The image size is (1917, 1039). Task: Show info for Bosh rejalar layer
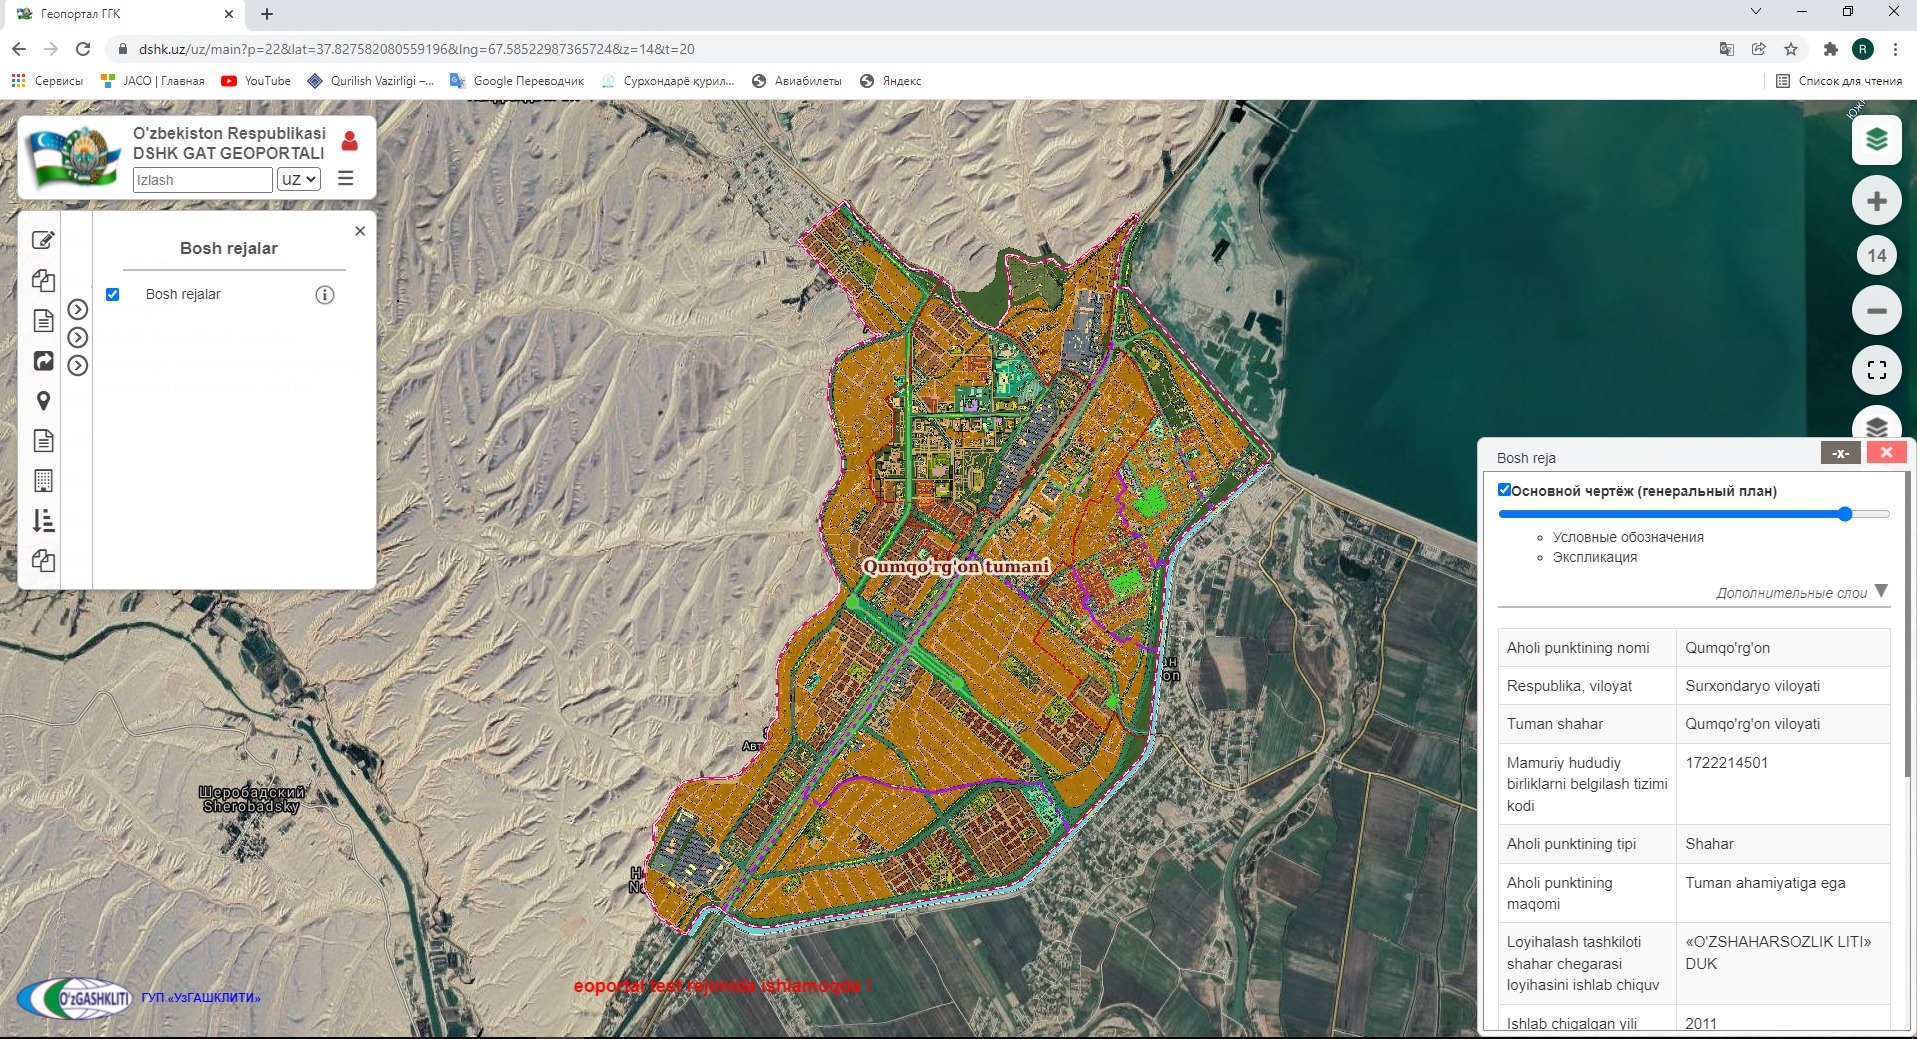tap(325, 295)
